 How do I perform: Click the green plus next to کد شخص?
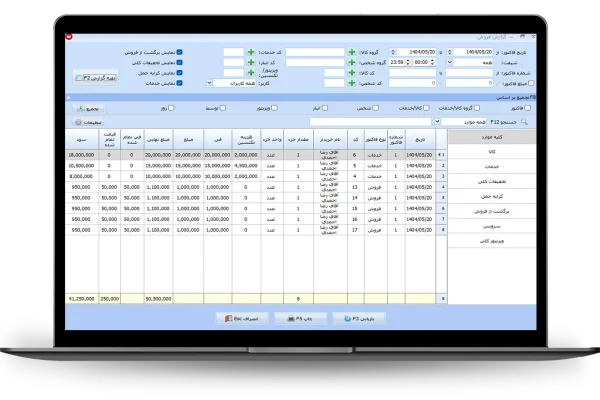click(352, 83)
